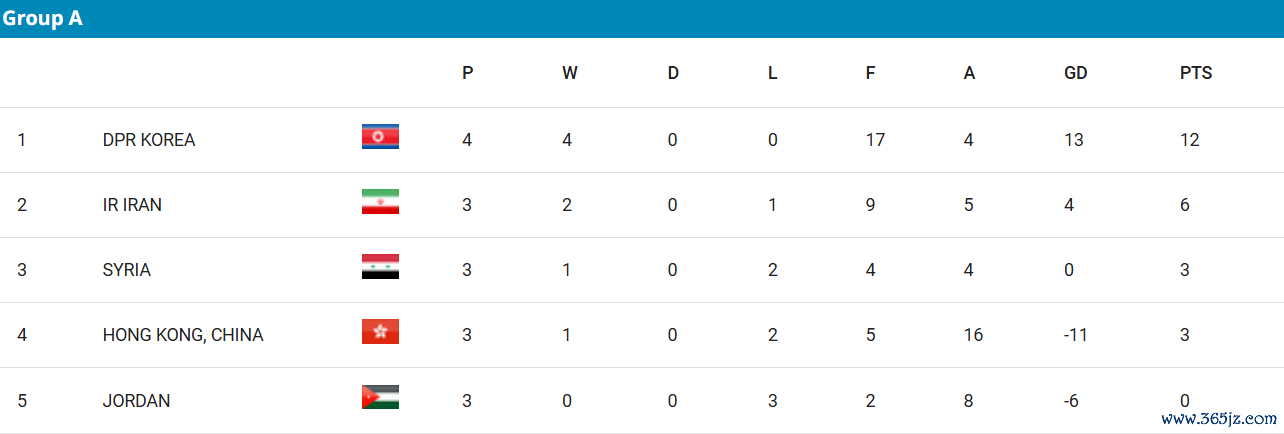1284x434 pixels.
Task: Click the Jordan flag icon
Action: point(380,397)
